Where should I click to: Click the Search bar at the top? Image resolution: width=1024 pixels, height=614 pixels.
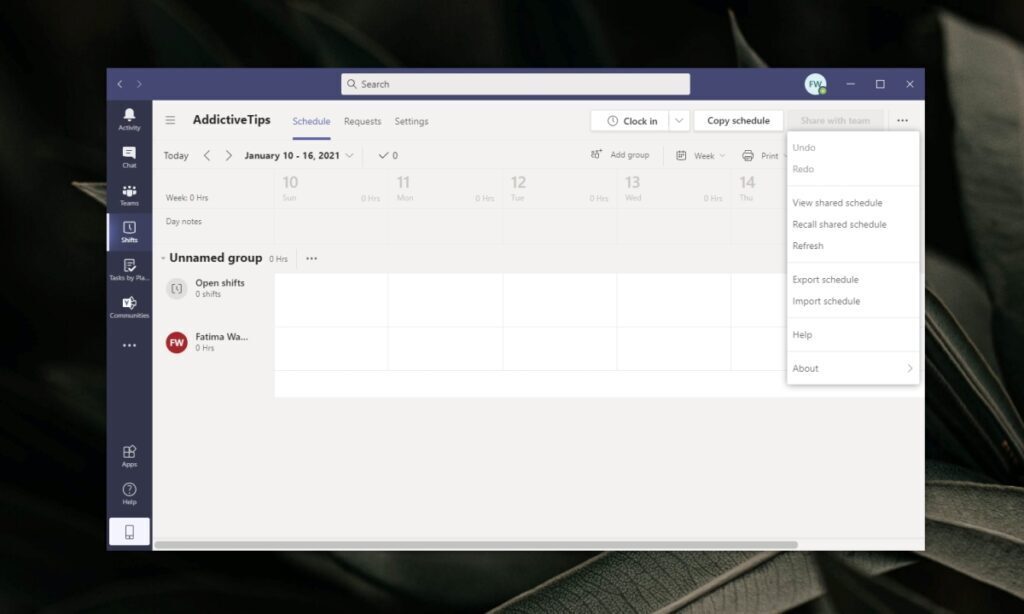513,84
